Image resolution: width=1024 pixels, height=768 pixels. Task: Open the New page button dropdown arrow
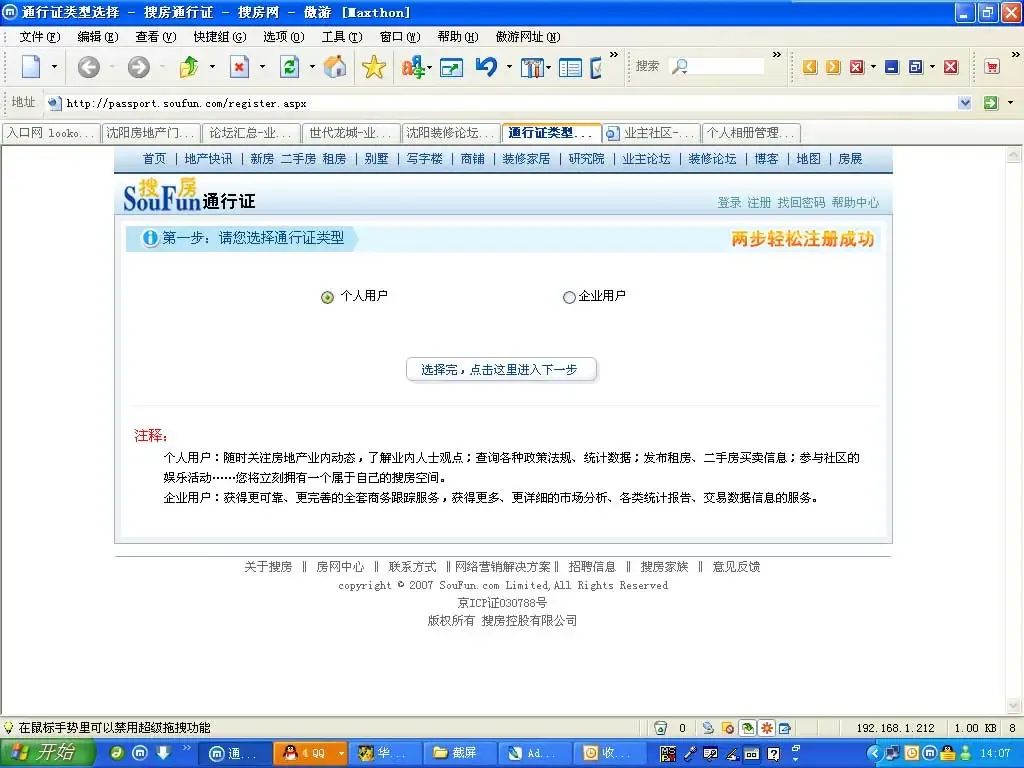(x=54, y=67)
